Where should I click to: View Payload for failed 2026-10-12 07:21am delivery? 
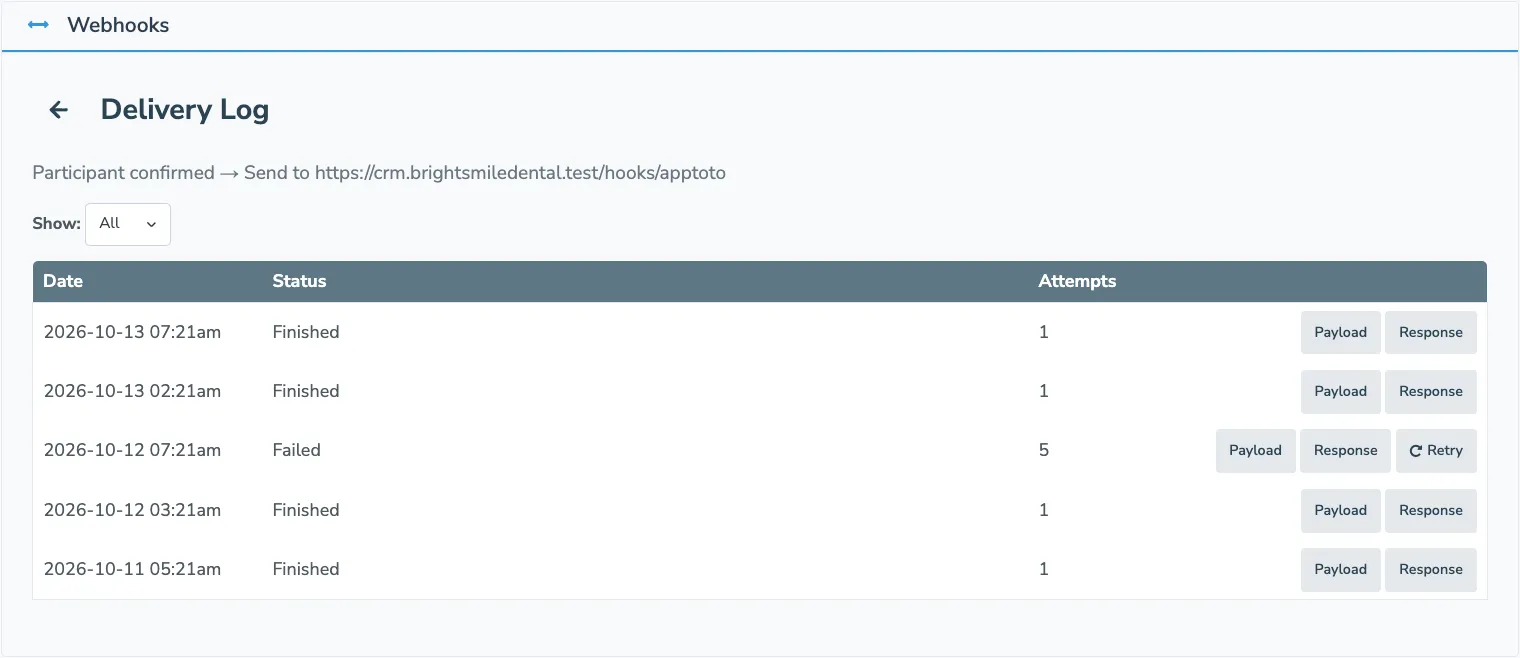(x=1255, y=451)
